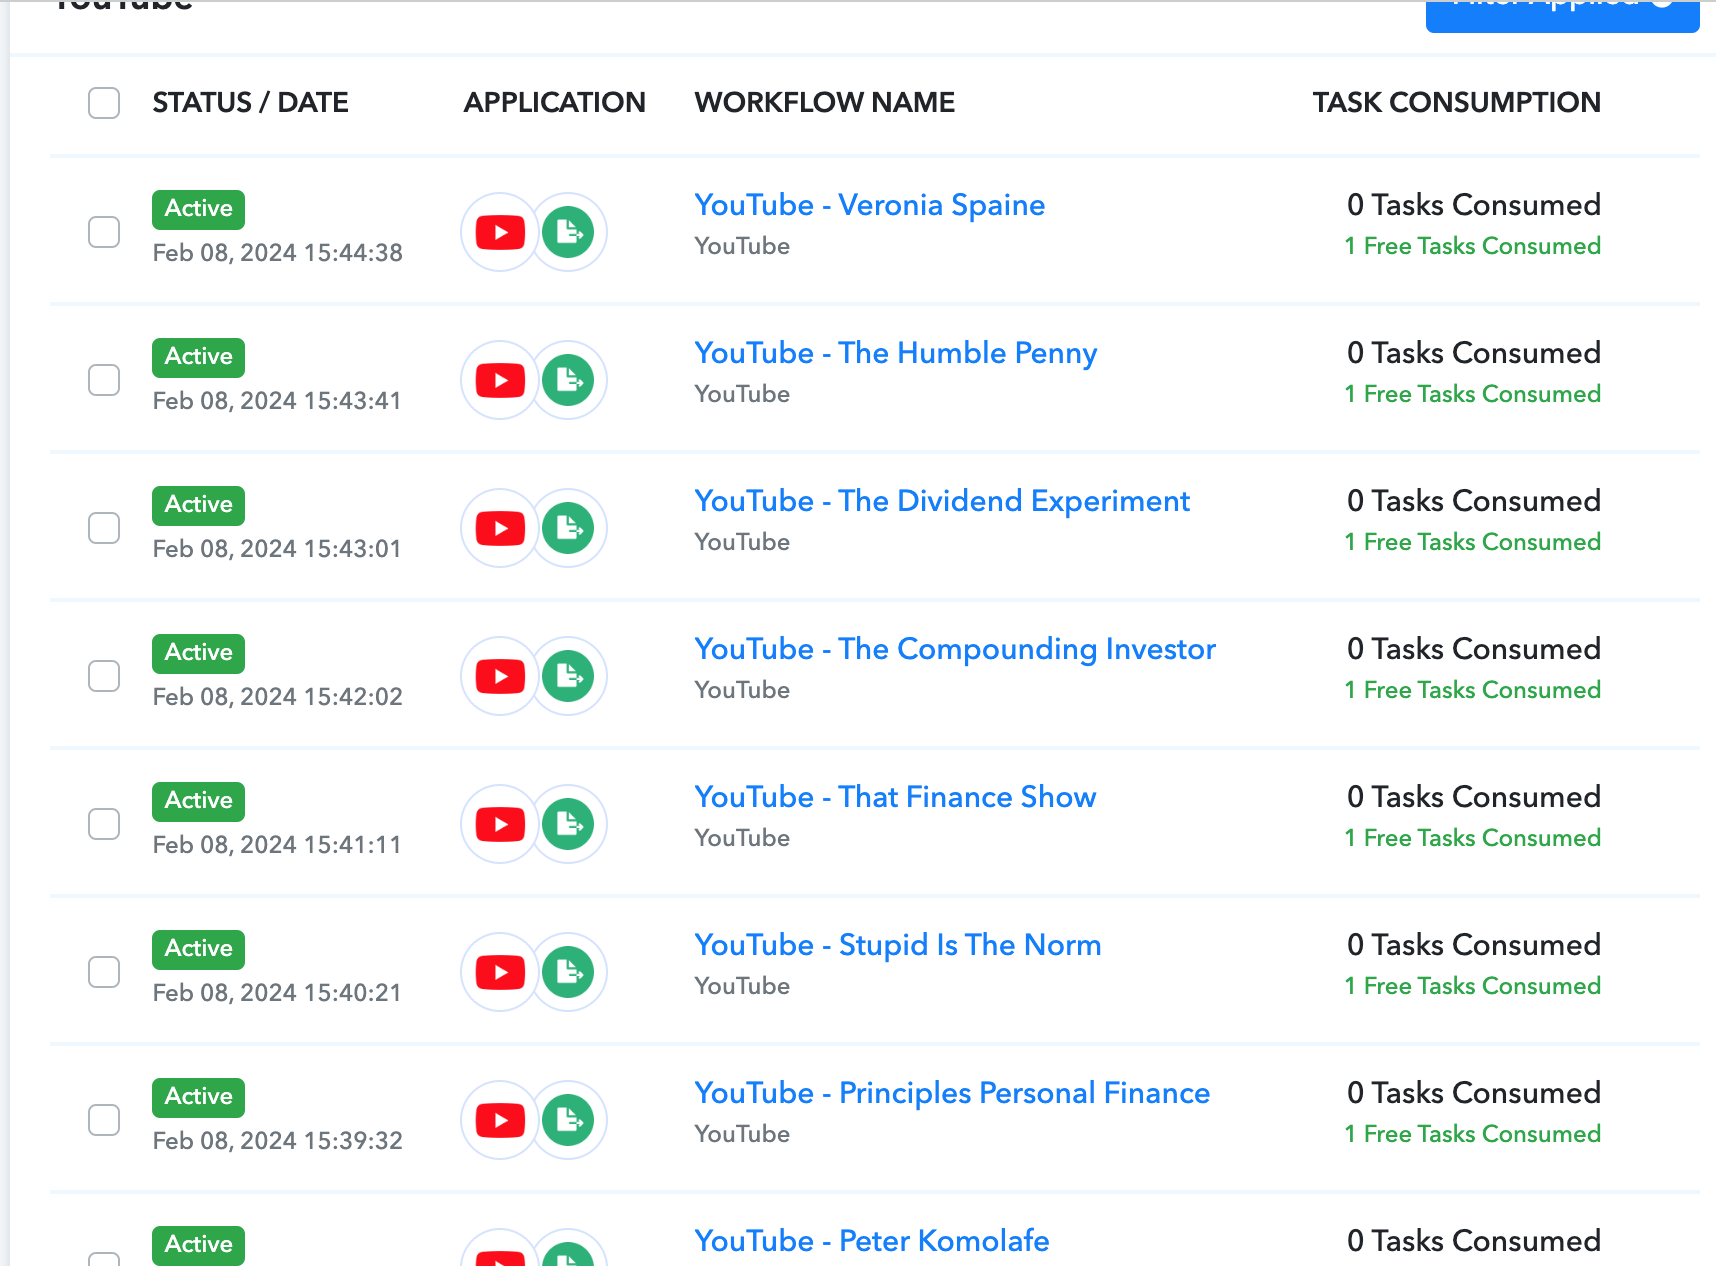Click the YouTube subtitle under That Finance Show workflow
The width and height of the screenshot is (1716, 1266).
tap(742, 838)
